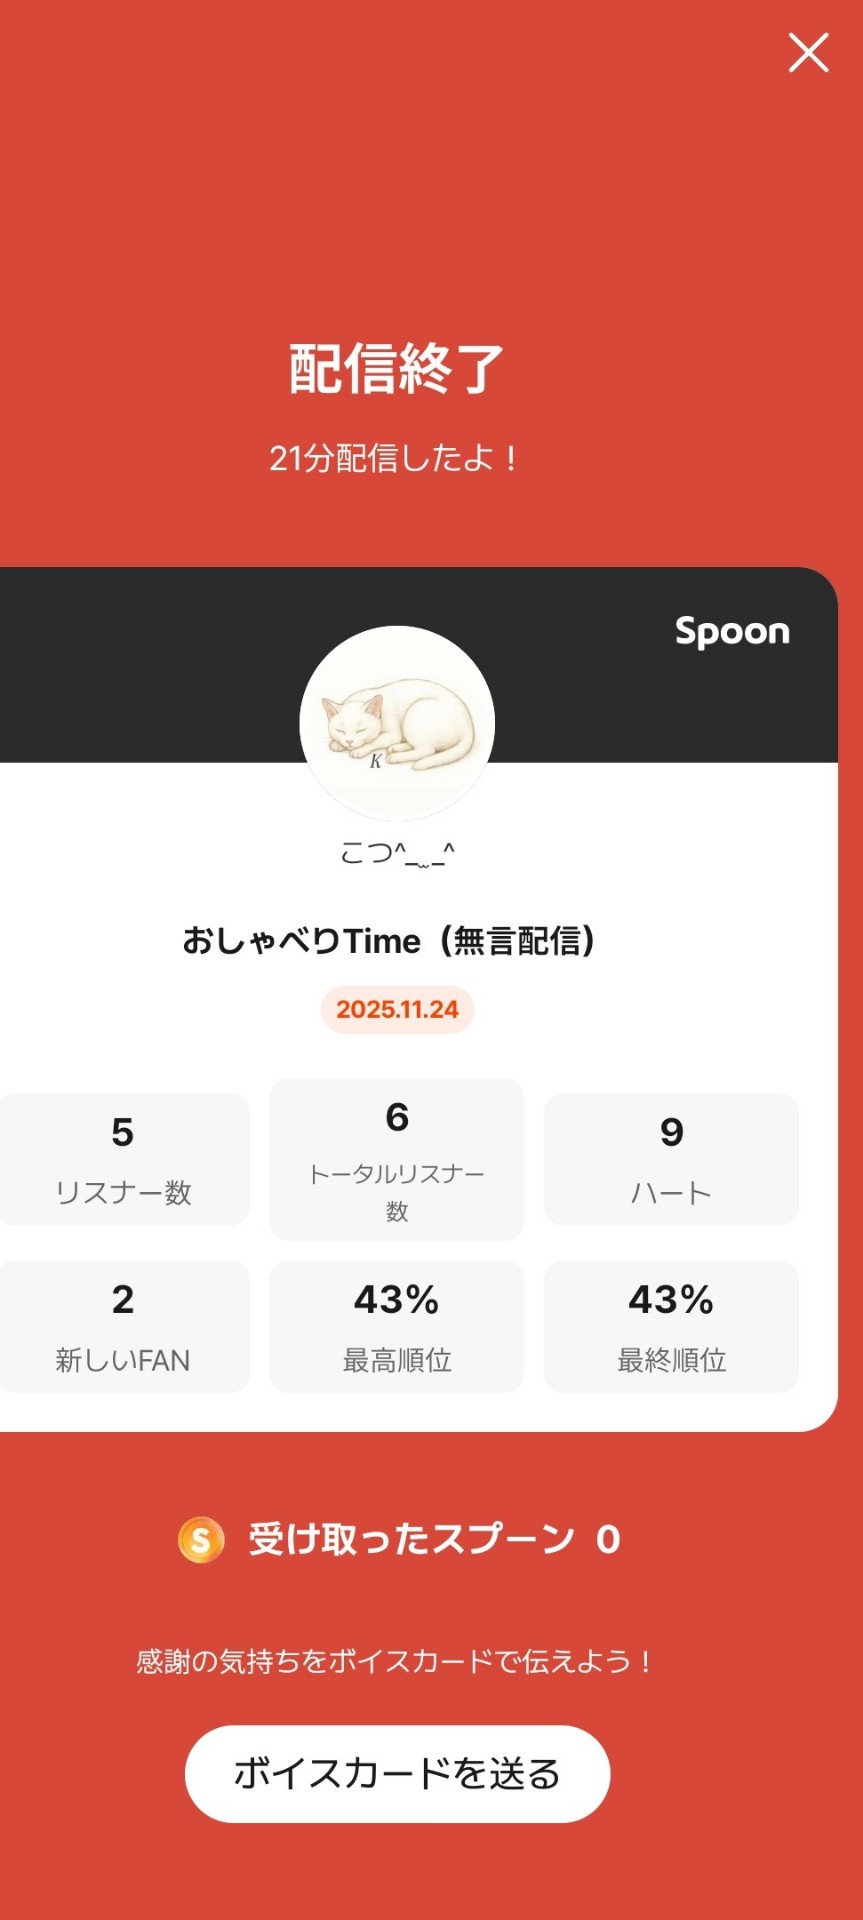Tap the 最終順位 43% tile

[671, 1326]
